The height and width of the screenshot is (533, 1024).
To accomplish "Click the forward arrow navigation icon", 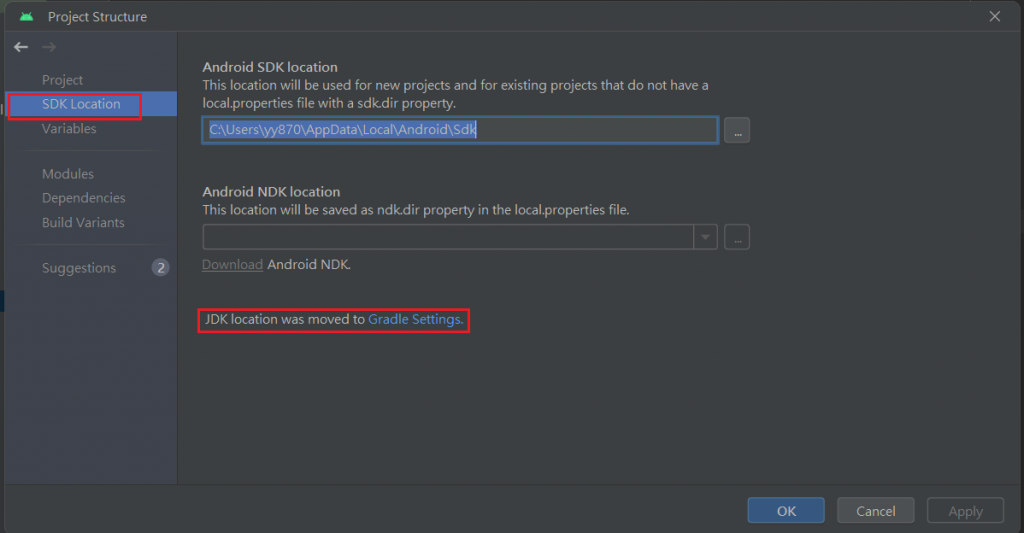I will (49, 47).
